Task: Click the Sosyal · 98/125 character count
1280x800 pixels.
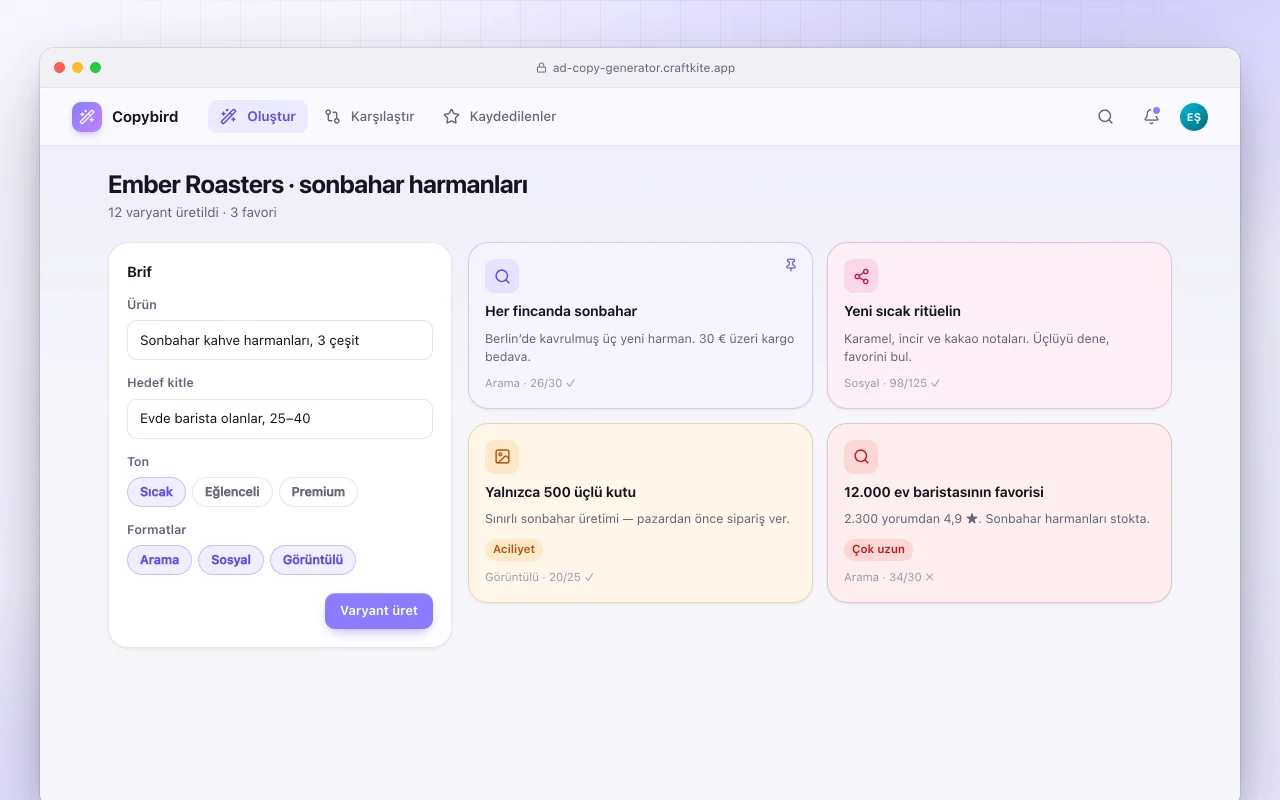Action: coord(892,383)
